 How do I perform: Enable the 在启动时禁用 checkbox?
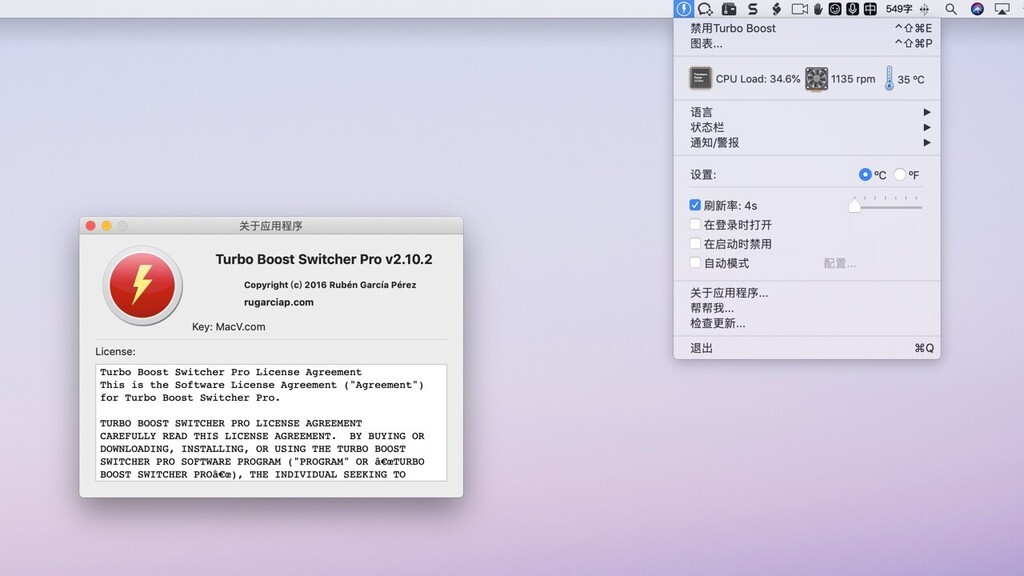pyautogui.click(x=695, y=244)
